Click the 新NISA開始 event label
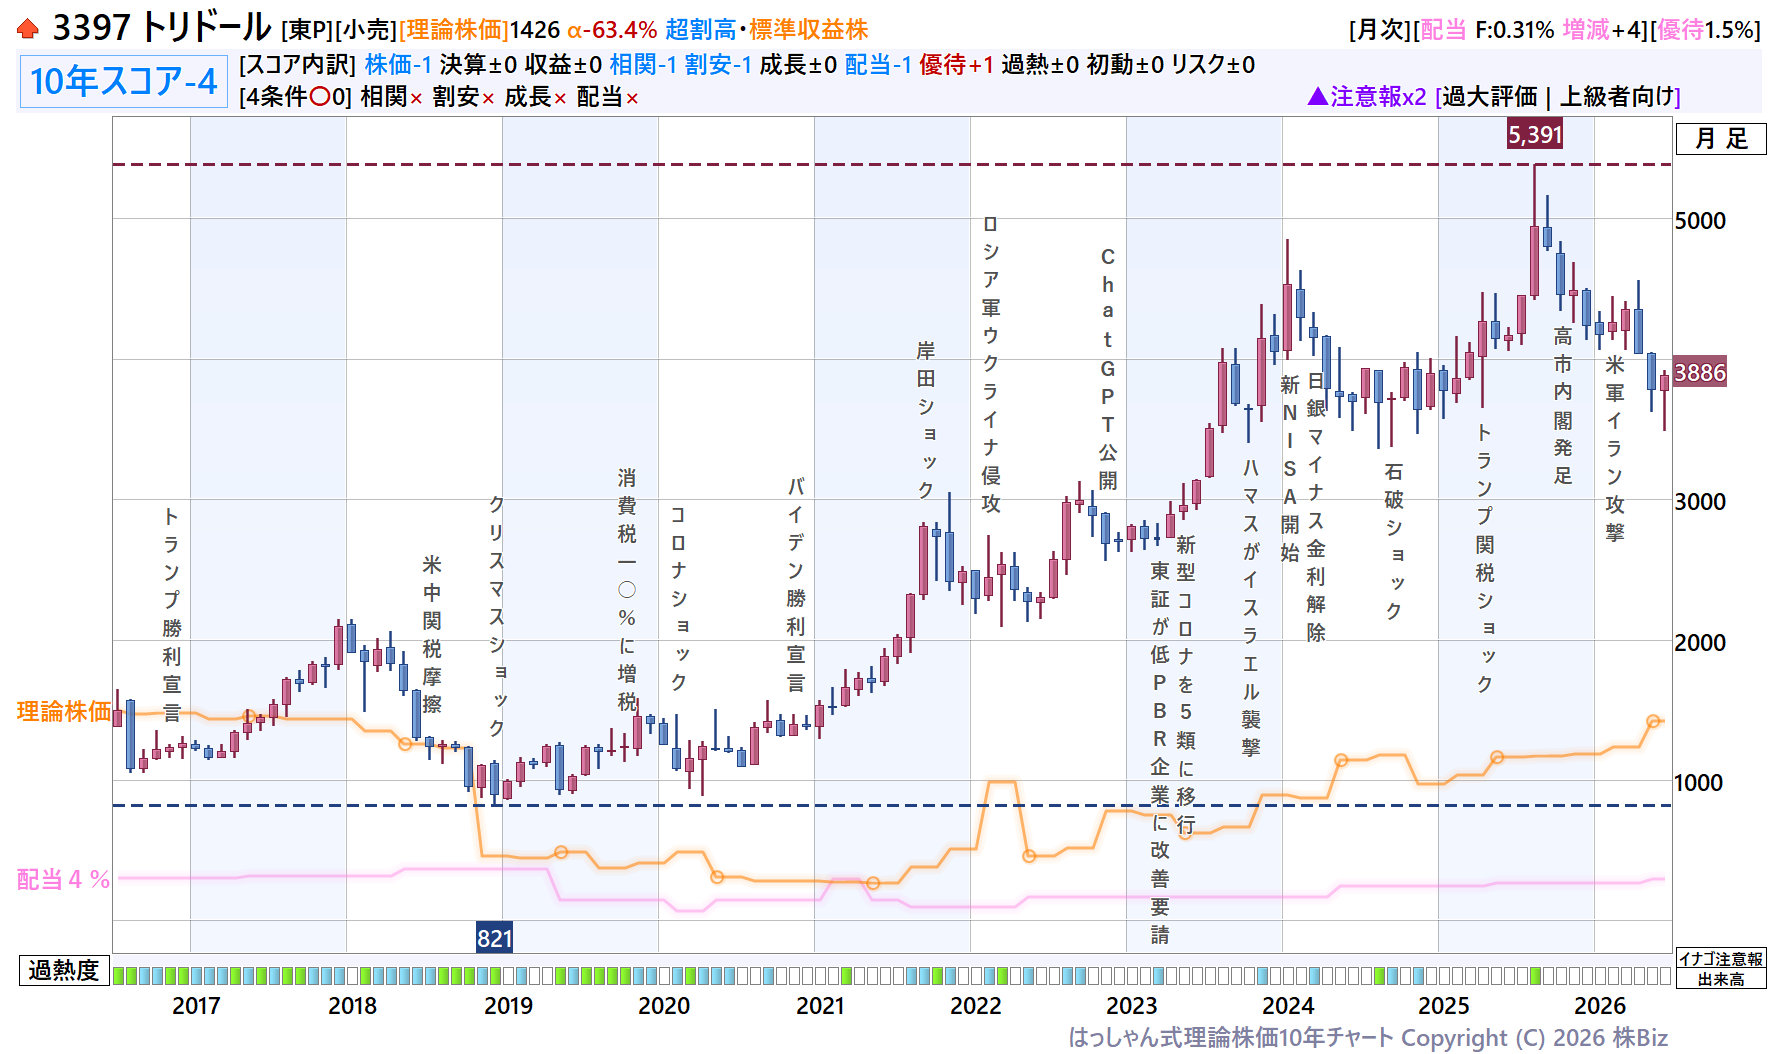The height and width of the screenshot is (1054, 1780). coord(1290,468)
